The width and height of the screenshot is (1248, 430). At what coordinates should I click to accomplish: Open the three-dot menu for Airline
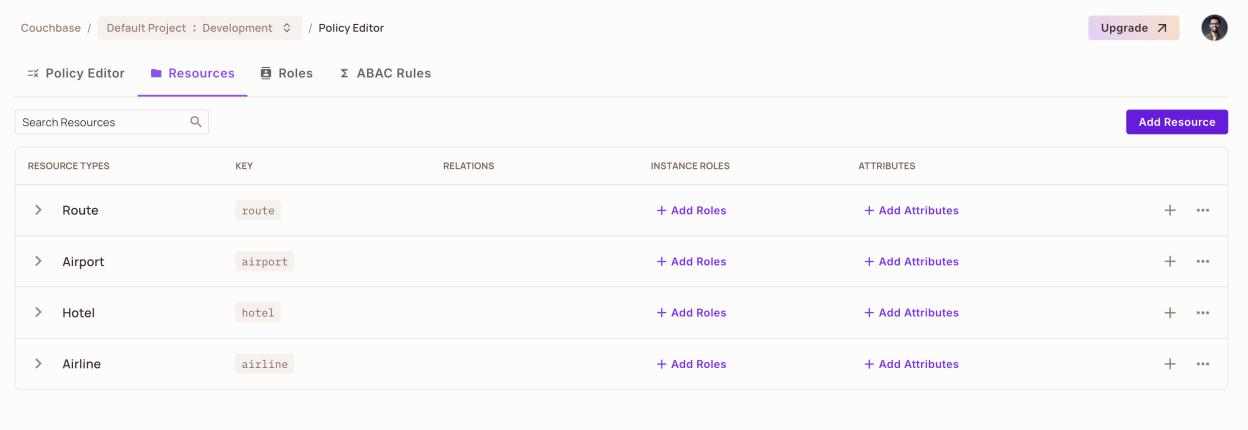click(x=1203, y=364)
